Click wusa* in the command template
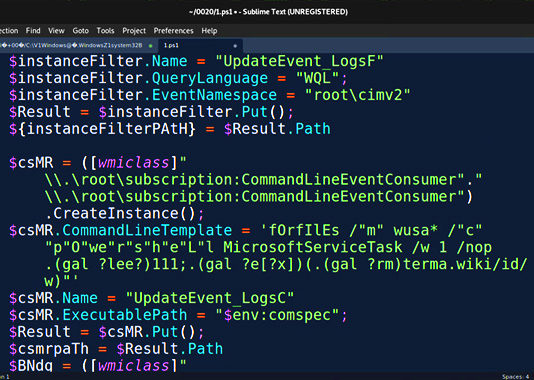The height and width of the screenshot is (380, 534). tap(415, 231)
